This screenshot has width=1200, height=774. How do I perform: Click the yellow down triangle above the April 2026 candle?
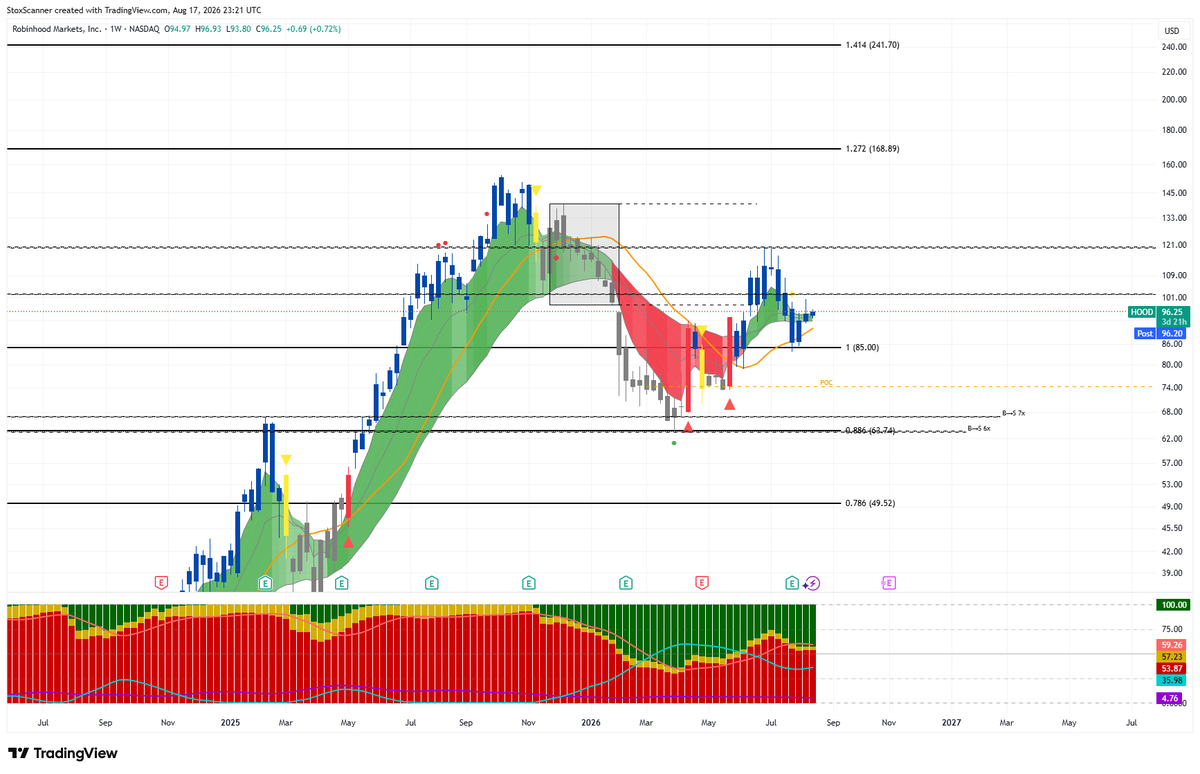[x=702, y=330]
